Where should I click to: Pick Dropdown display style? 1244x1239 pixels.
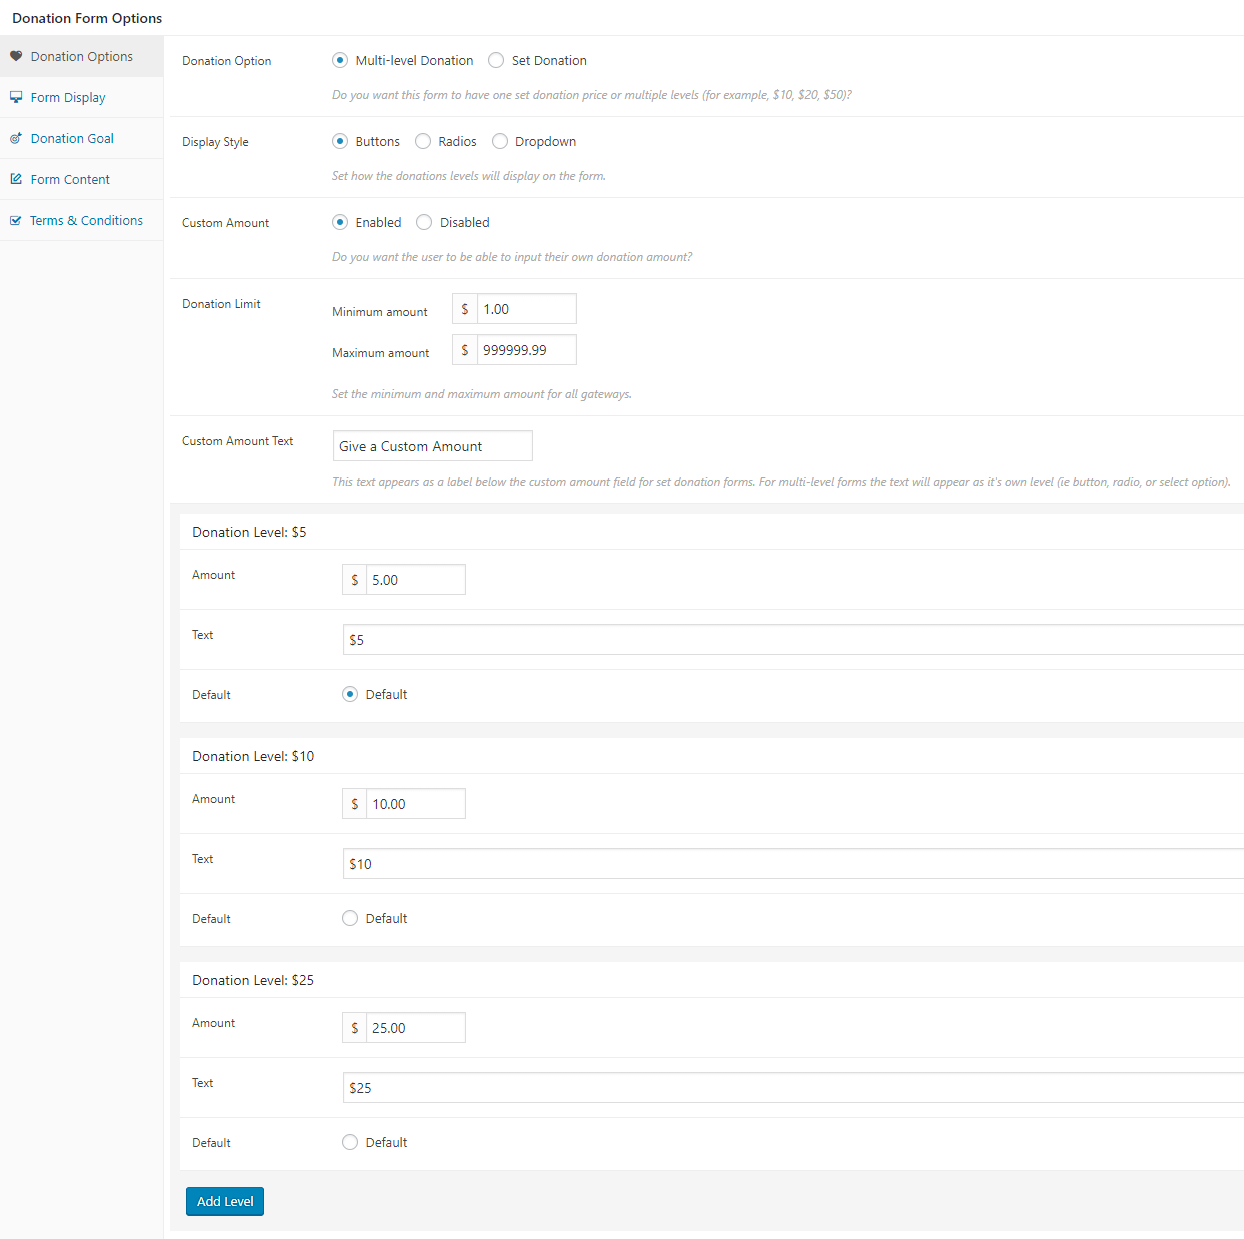pos(500,141)
